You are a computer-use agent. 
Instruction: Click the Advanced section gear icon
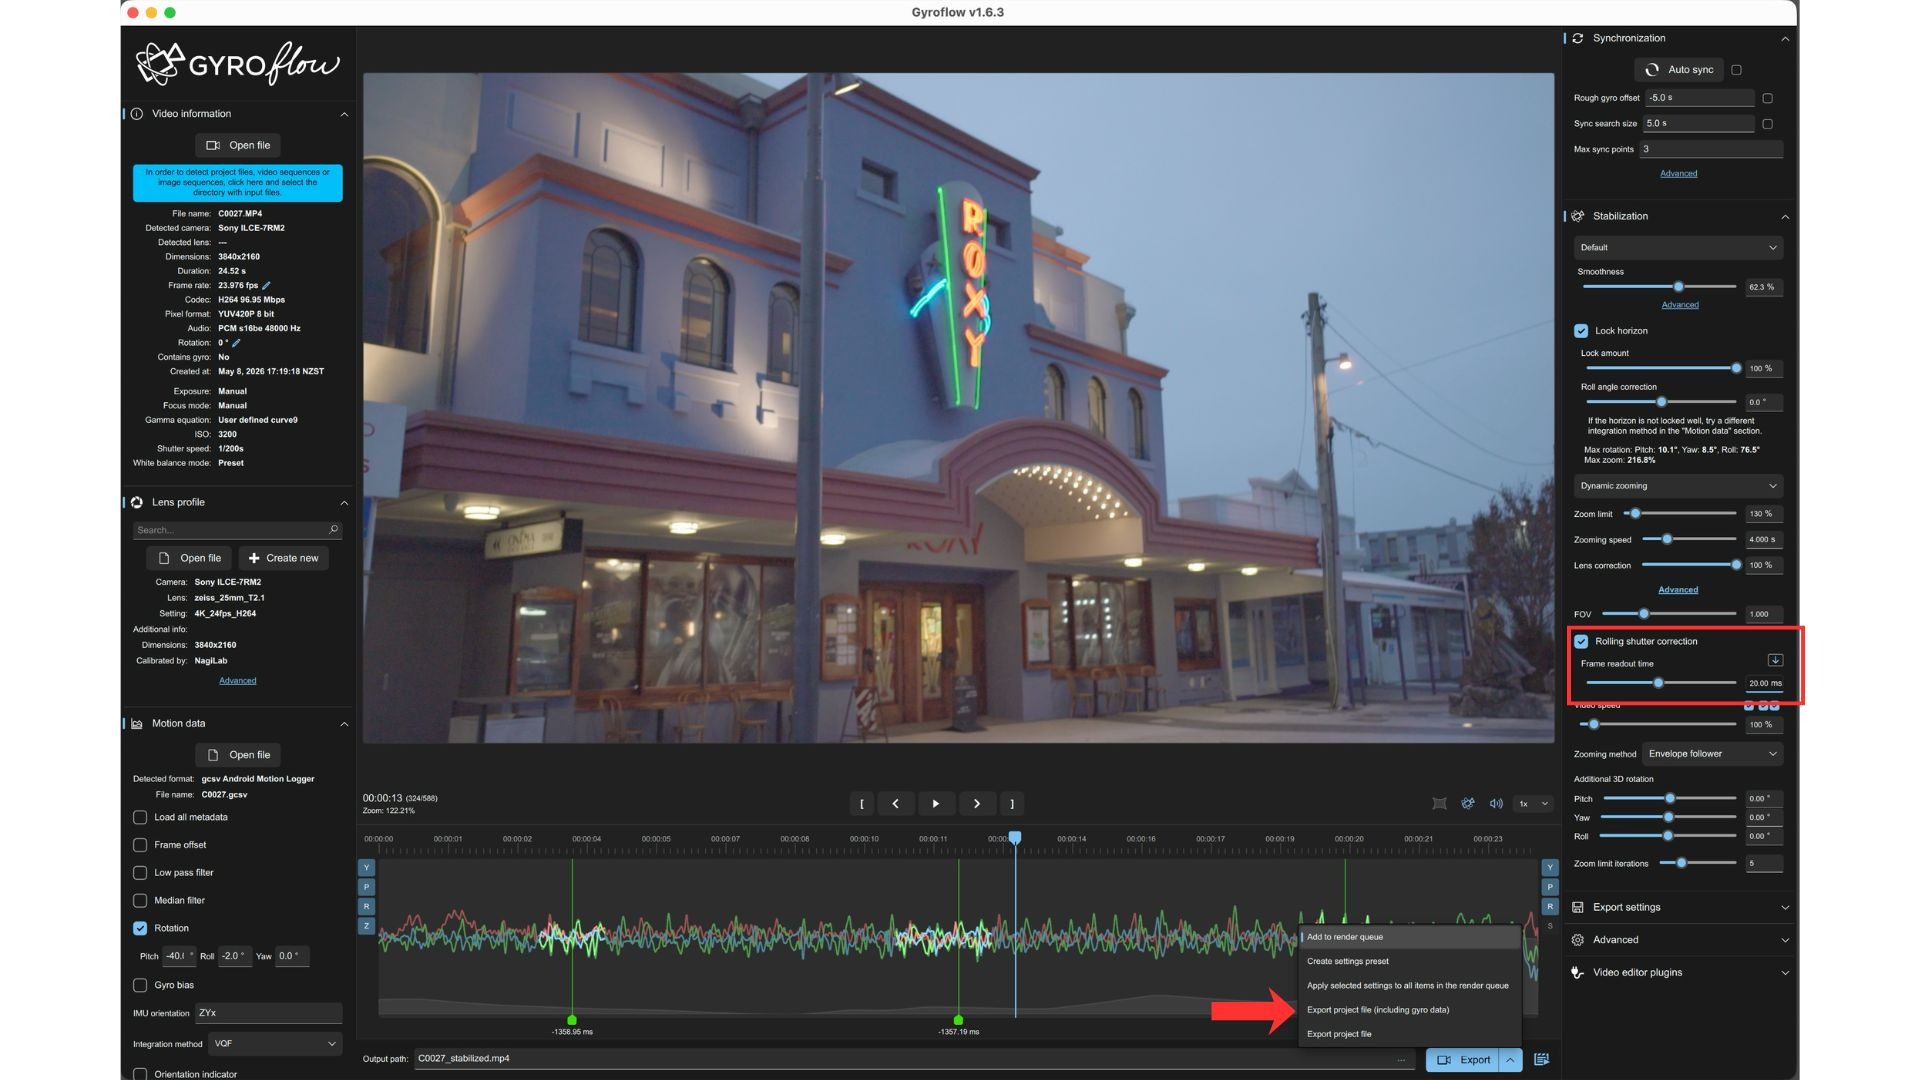(1578, 940)
